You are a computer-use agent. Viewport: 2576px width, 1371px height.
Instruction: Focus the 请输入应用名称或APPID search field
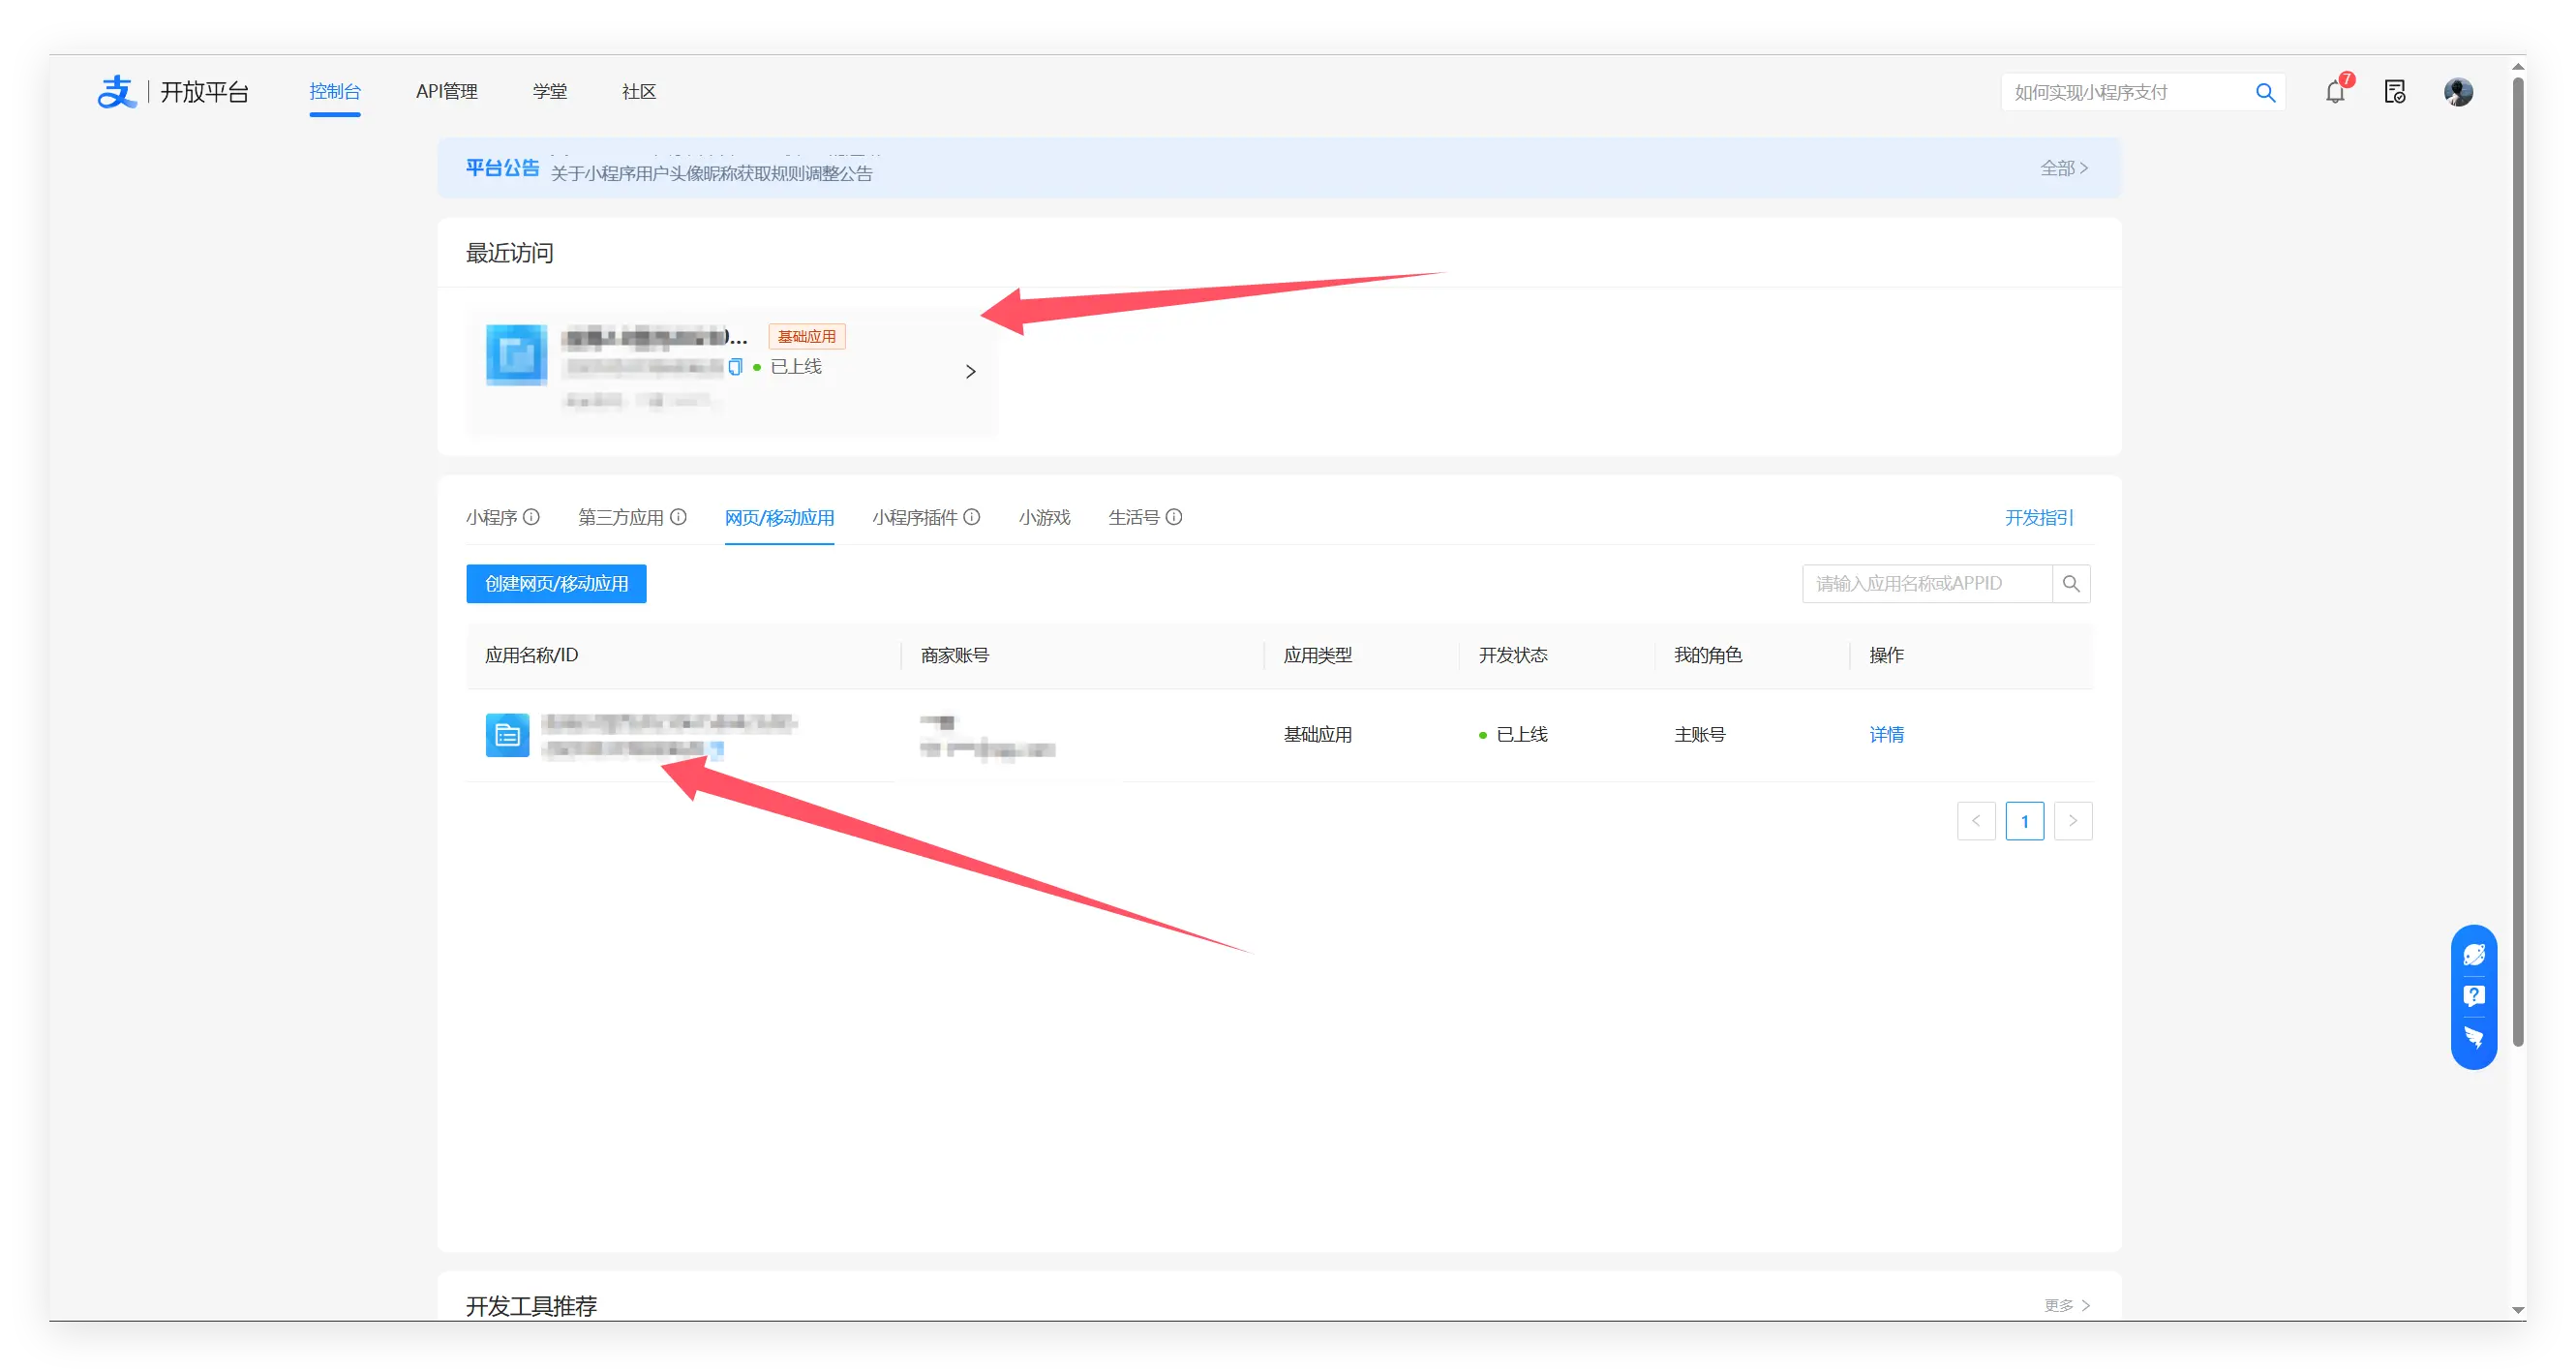point(1926,584)
